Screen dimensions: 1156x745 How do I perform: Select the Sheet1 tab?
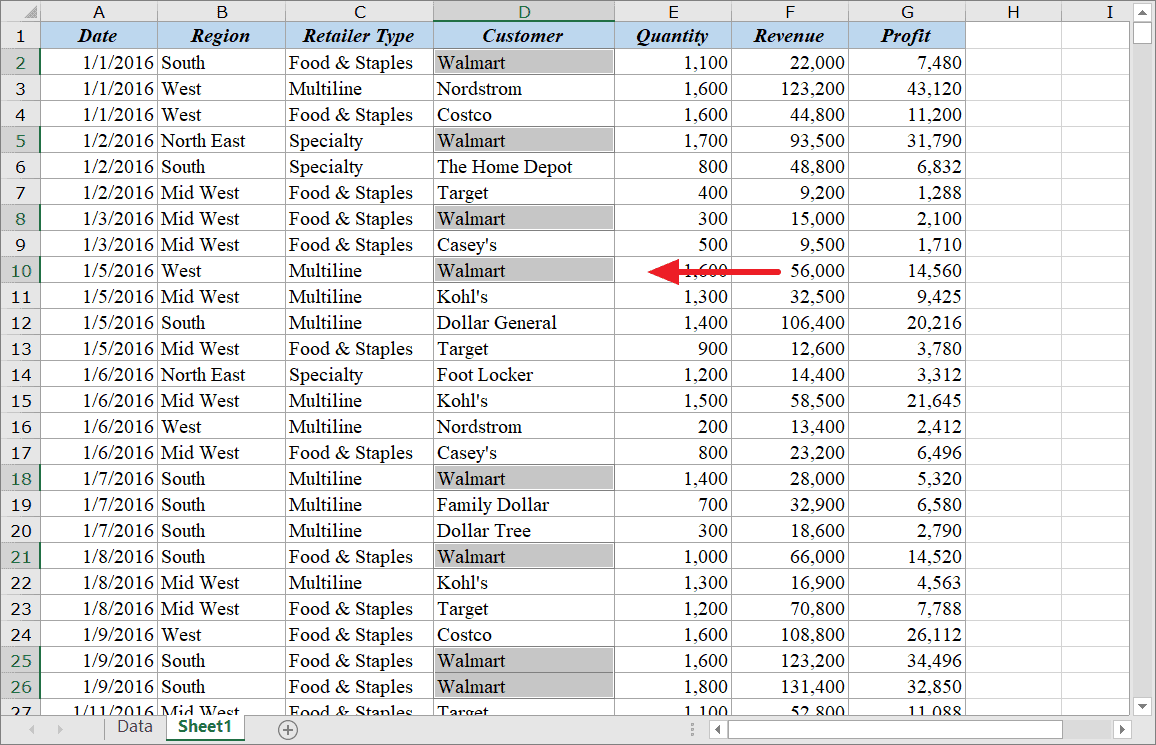204,728
